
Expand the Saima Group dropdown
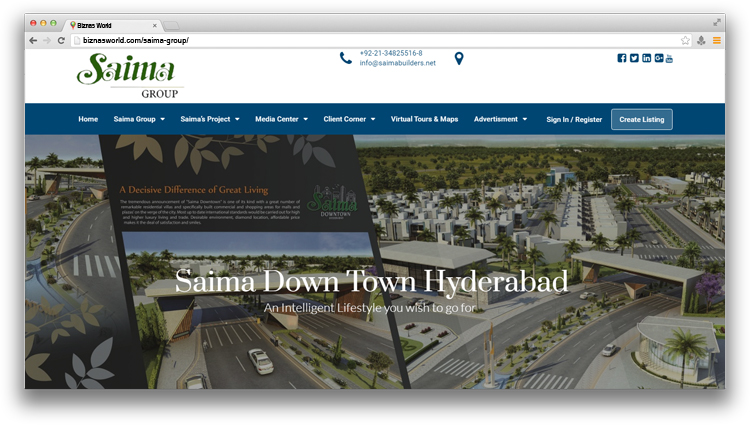click(x=139, y=119)
